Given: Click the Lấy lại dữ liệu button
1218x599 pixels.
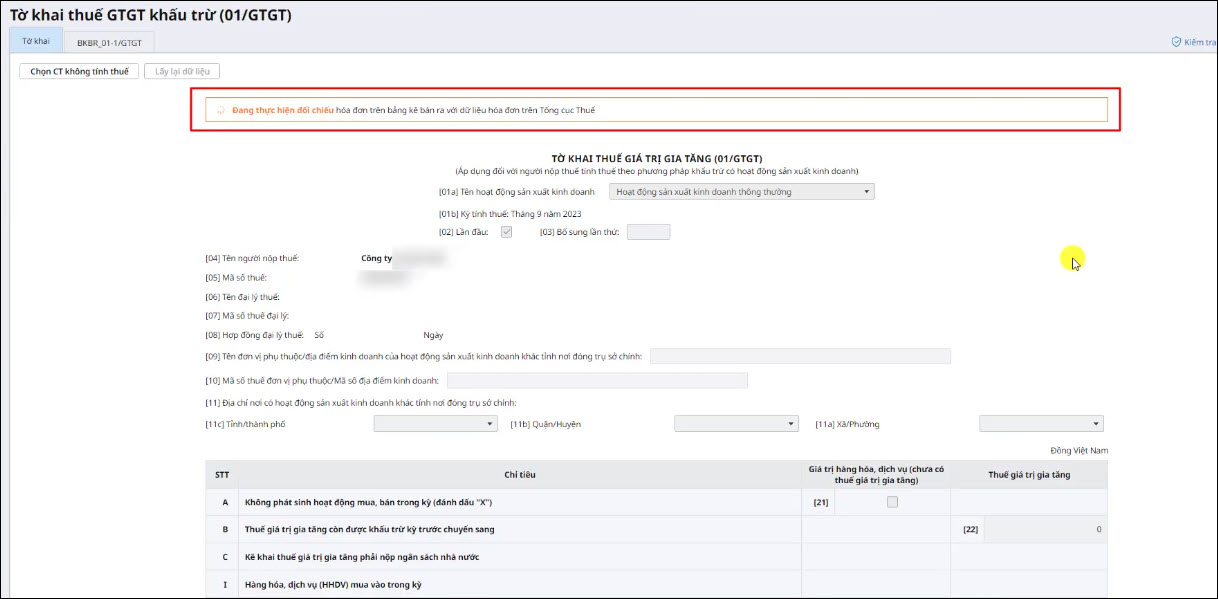Looking at the screenshot, I should point(182,71).
